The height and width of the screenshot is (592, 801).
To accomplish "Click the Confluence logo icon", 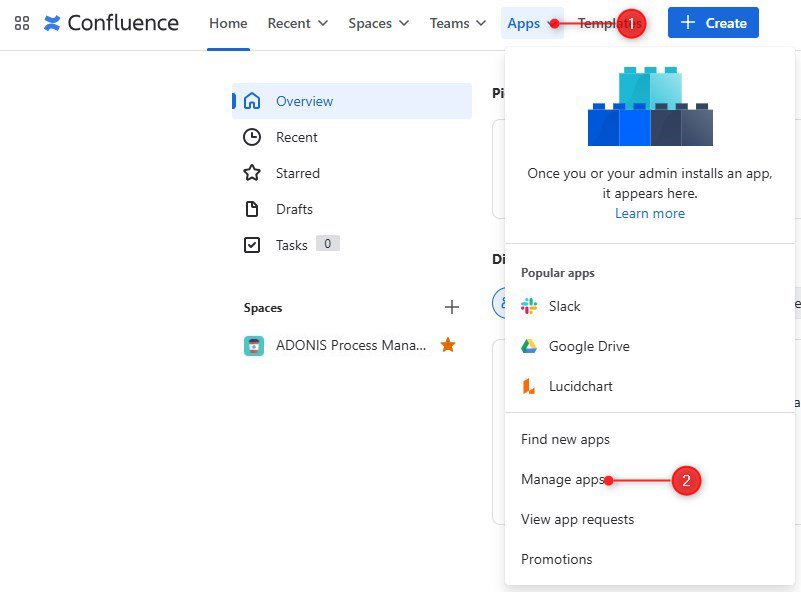I will pos(52,23).
